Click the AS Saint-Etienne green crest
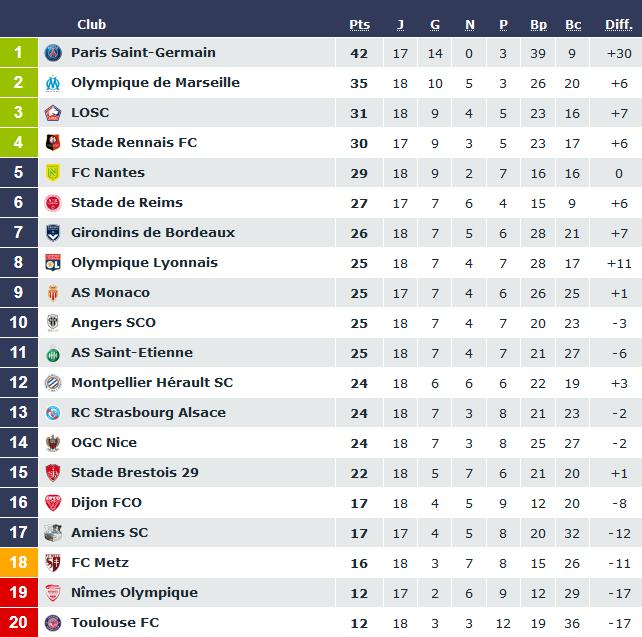 point(53,353)
